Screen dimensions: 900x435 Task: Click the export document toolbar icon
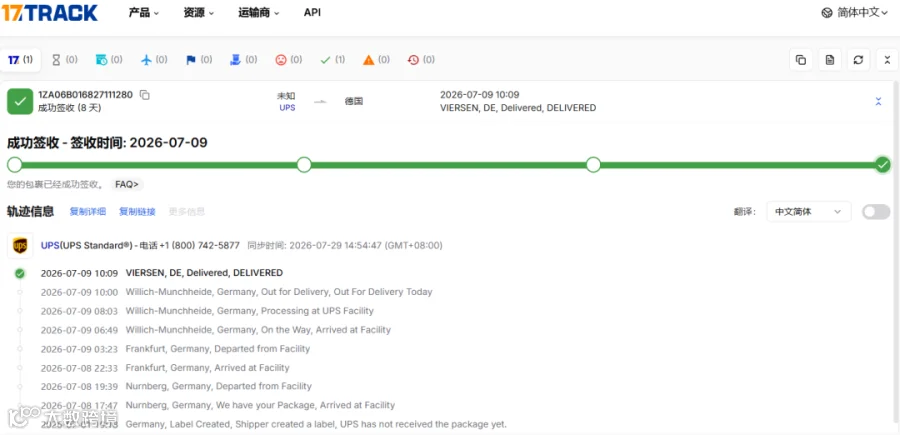point(829,60)
